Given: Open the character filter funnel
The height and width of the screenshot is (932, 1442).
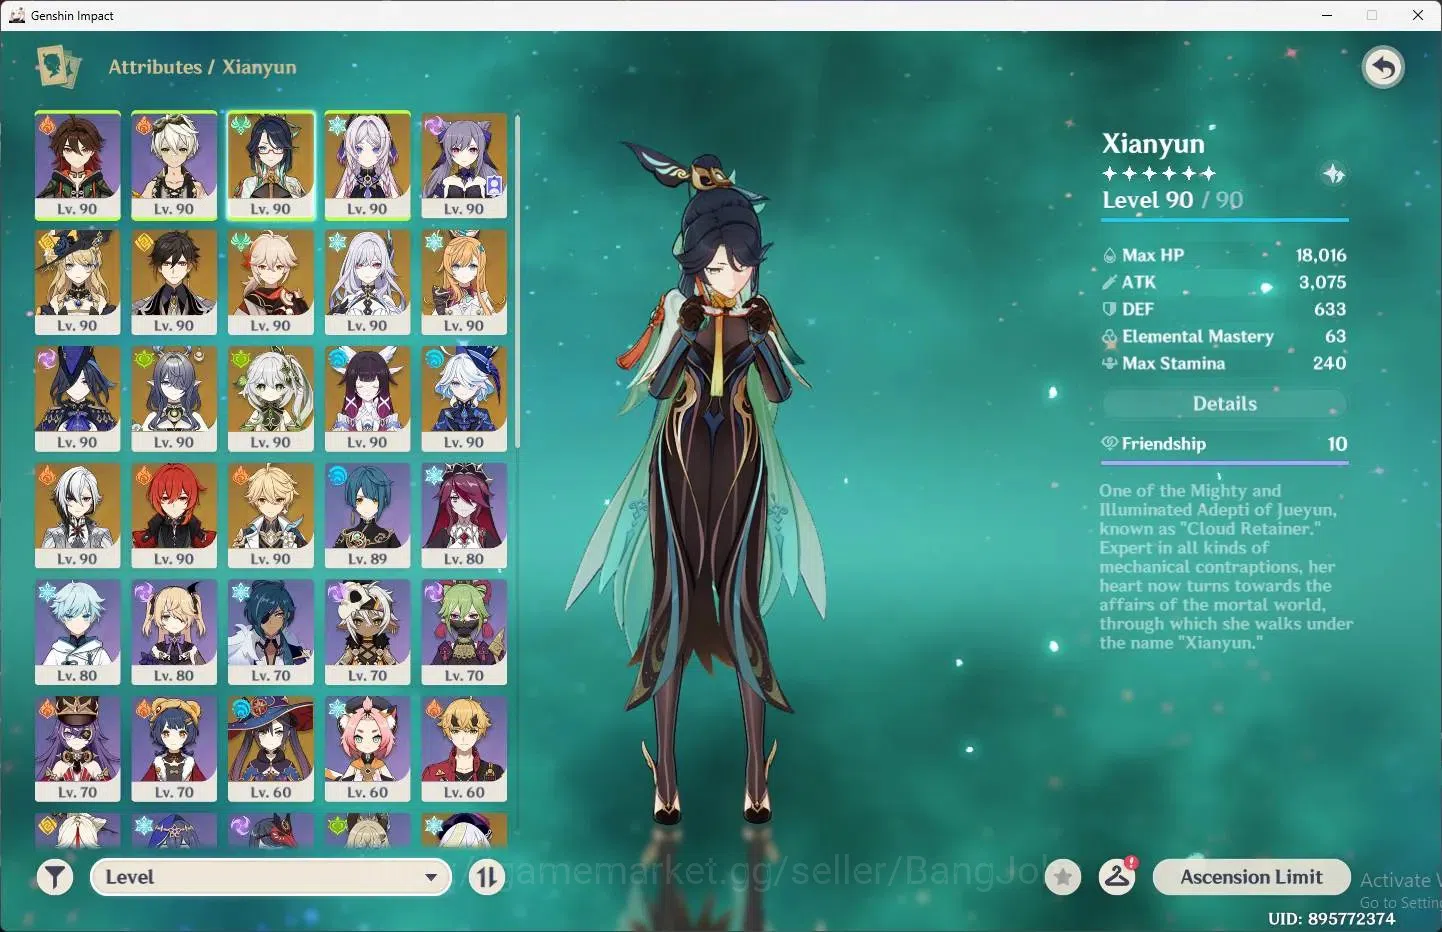Looking at the screenshot, I should click(55, 878).
